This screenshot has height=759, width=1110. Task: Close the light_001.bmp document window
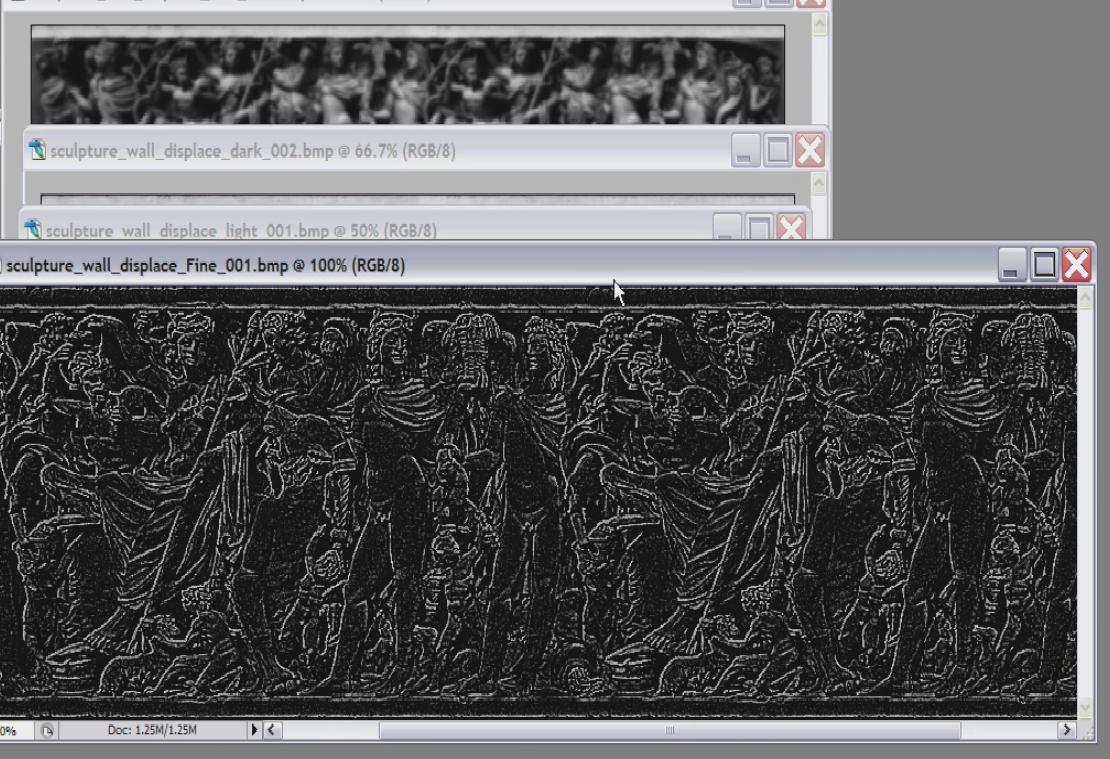[x=791, y=228]
